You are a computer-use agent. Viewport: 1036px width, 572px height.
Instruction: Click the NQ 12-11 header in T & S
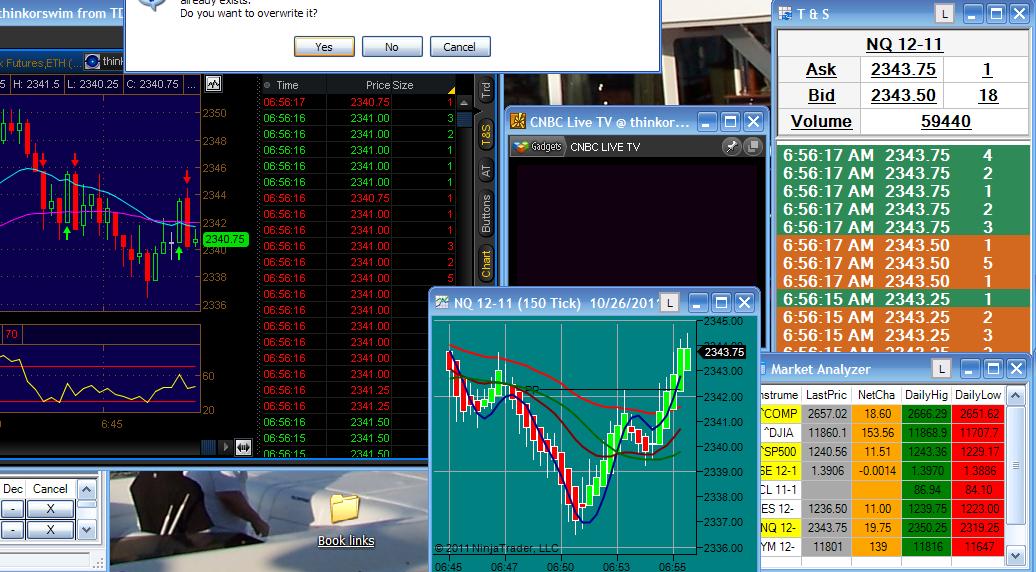click(904, 44)
